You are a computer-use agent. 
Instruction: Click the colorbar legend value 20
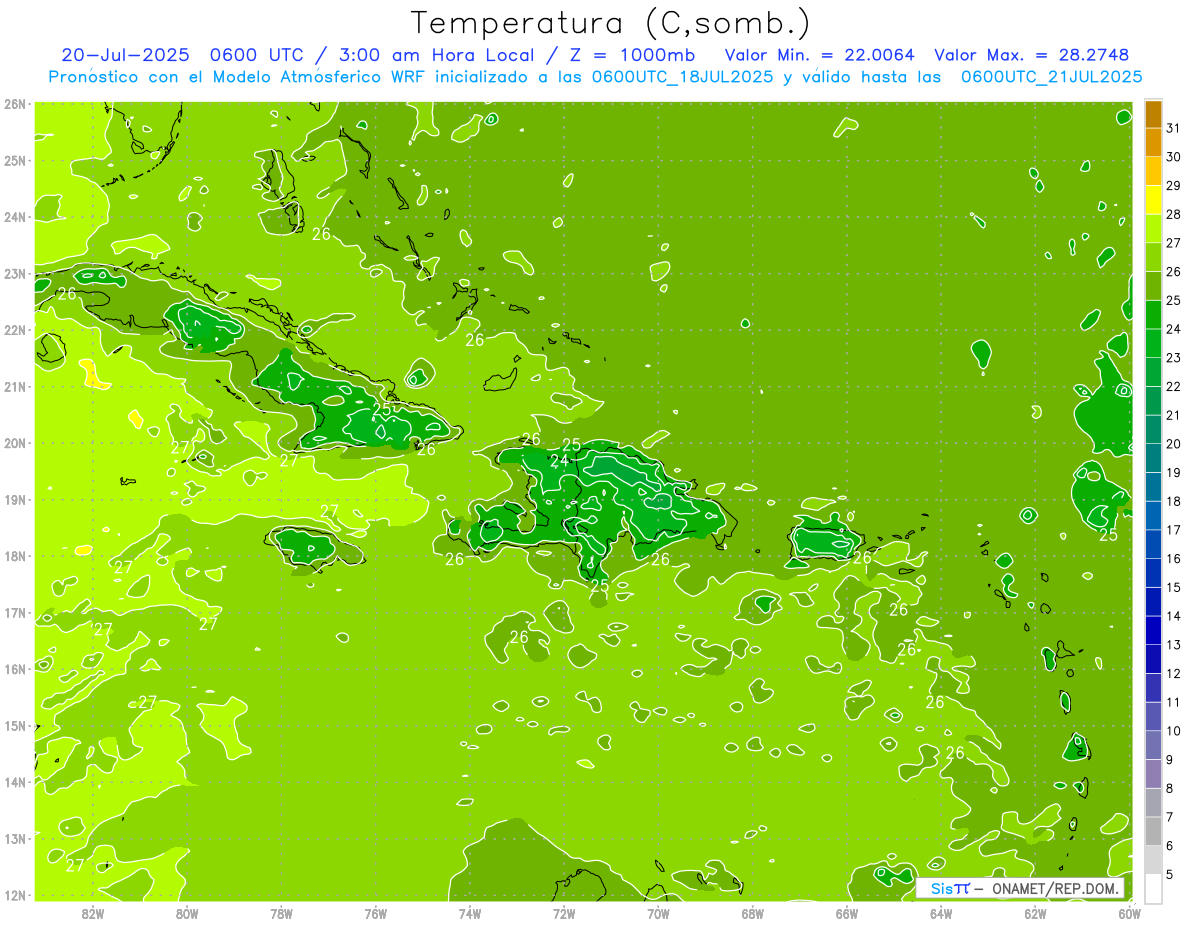pyautogui.click(x=1173, y=444)
